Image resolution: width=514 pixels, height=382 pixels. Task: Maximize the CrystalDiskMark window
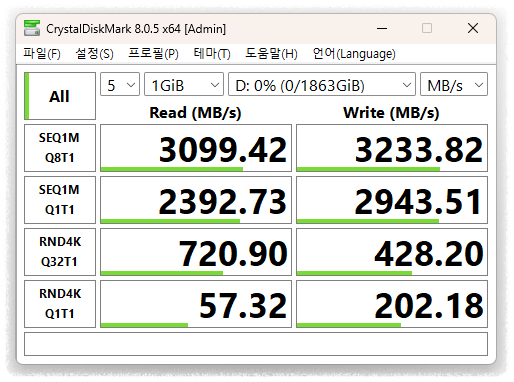[x=427, y=28]
